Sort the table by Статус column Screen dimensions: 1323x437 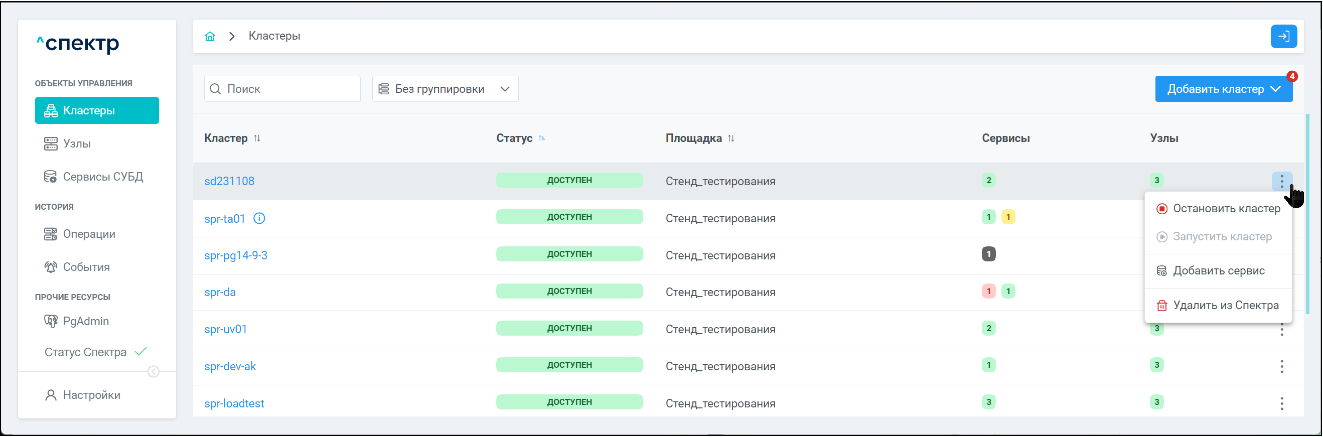543,138
